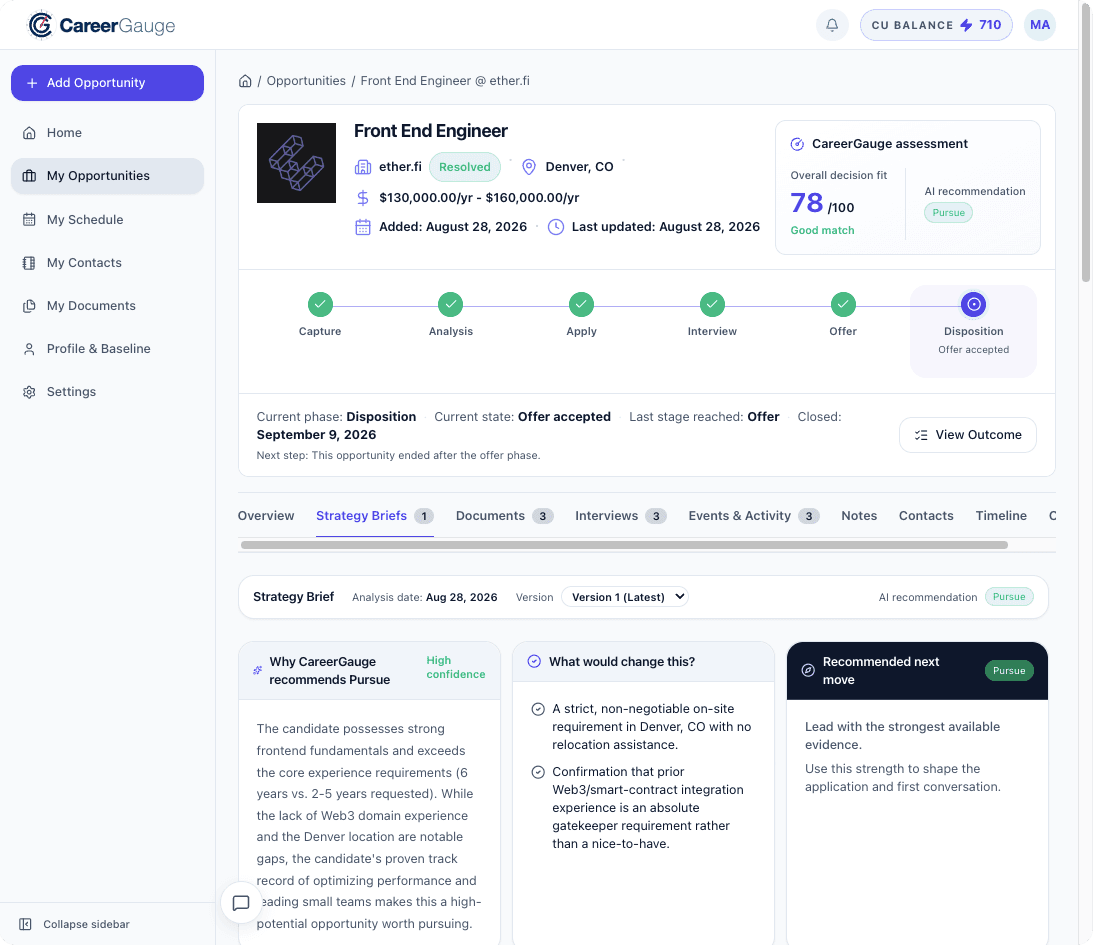Viewport: 1093px width, 945px height.
Task: Open My Contacts in sidebar
Action: (107, 263)
